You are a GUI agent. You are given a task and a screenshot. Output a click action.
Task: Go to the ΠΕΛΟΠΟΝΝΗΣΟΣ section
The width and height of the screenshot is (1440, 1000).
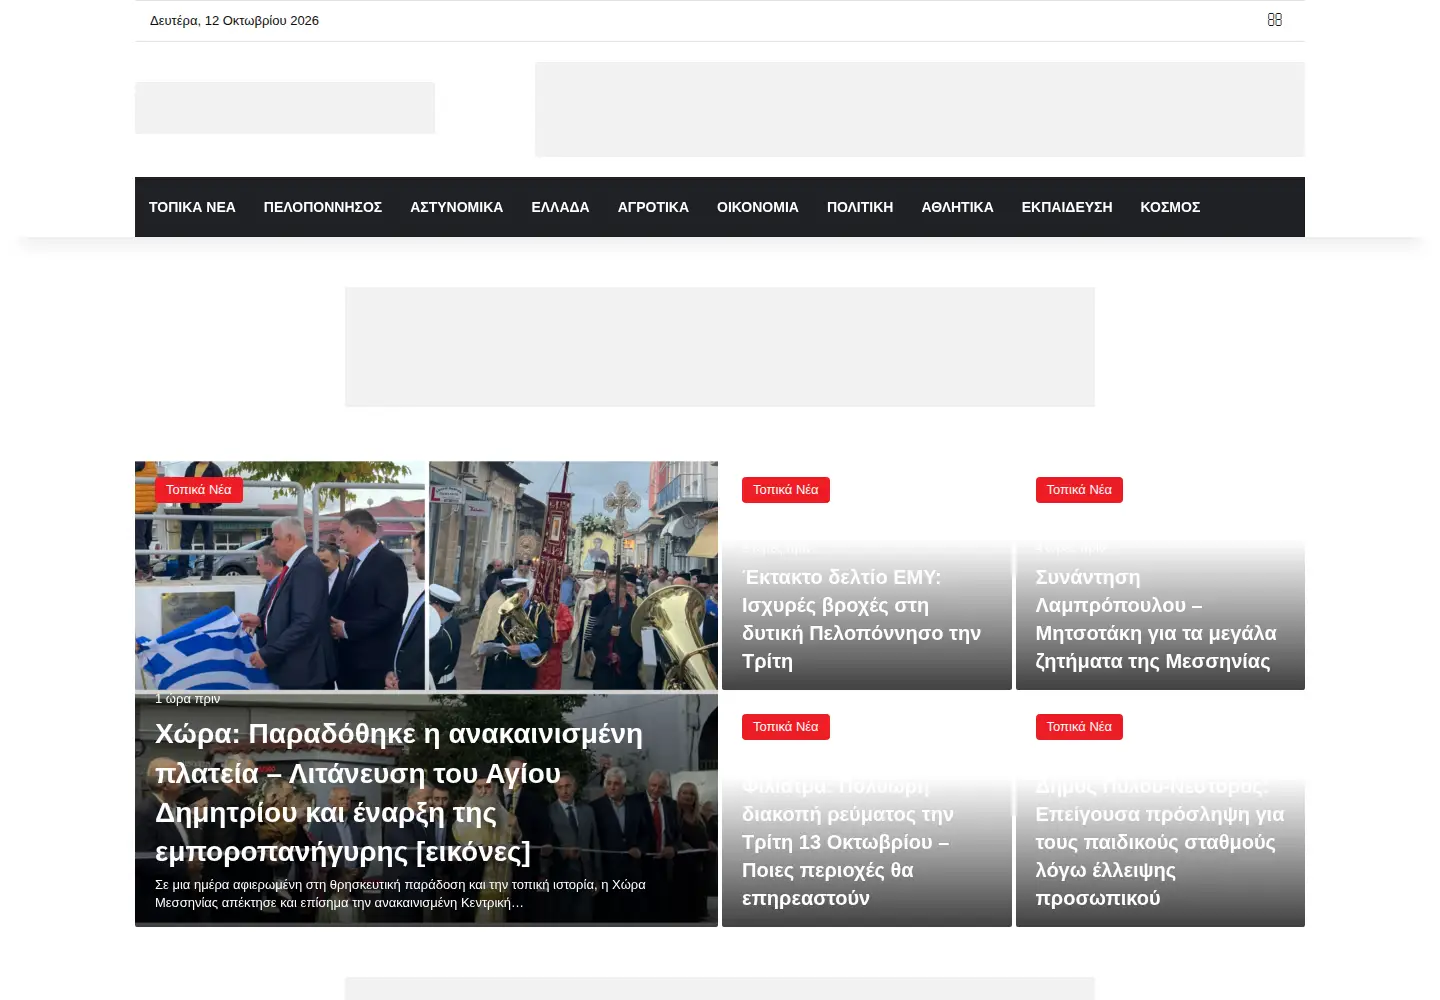click(323, 207)
